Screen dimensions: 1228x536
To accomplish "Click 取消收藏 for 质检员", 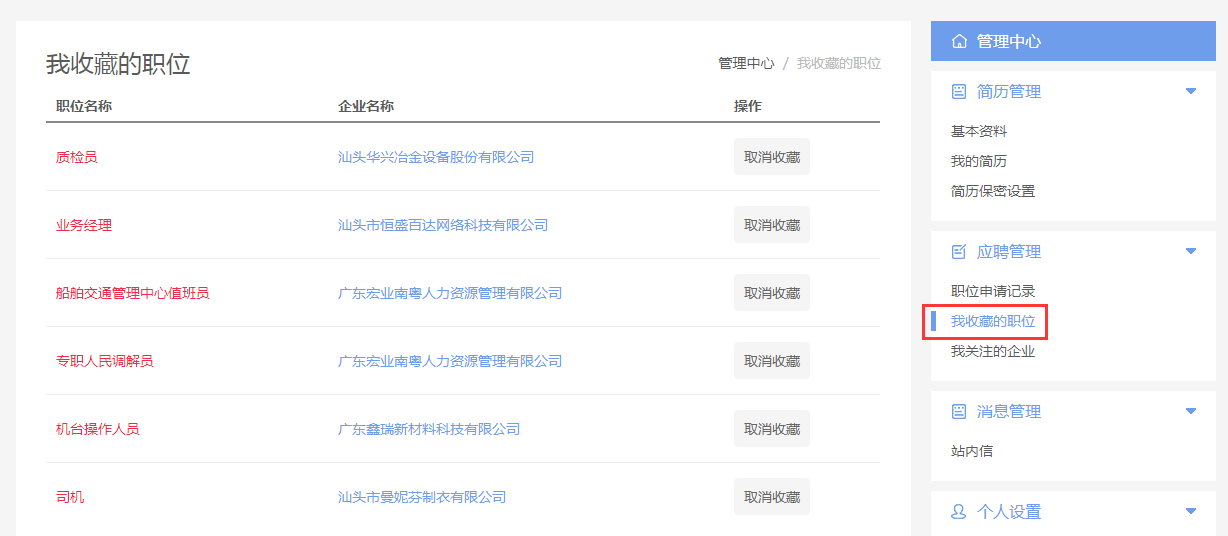I will pyautogui.click(x=772, y=157).
